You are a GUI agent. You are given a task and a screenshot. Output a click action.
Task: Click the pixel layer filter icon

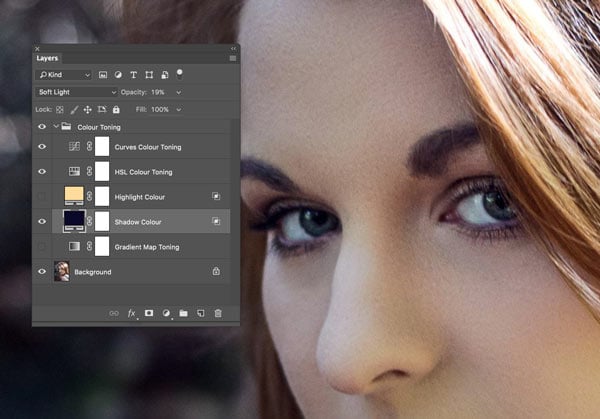[x=103, y=75]
